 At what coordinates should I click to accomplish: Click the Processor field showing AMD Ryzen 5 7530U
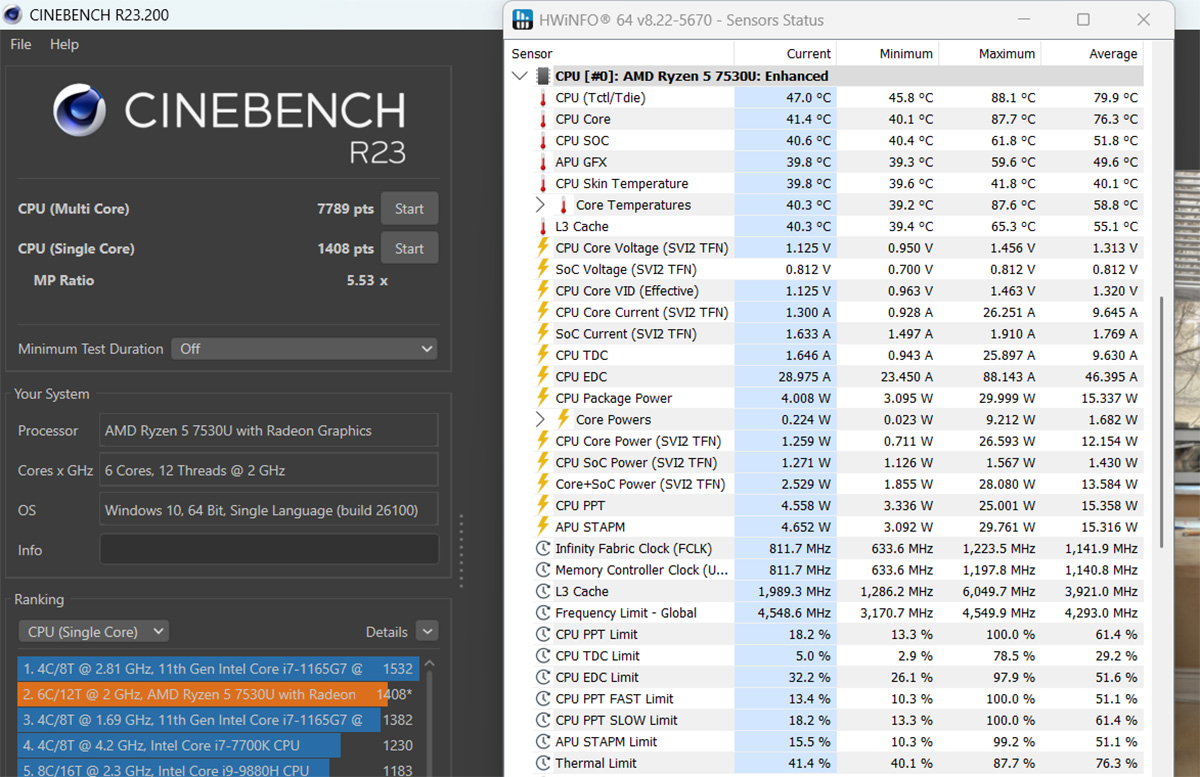tap(269, 431)
